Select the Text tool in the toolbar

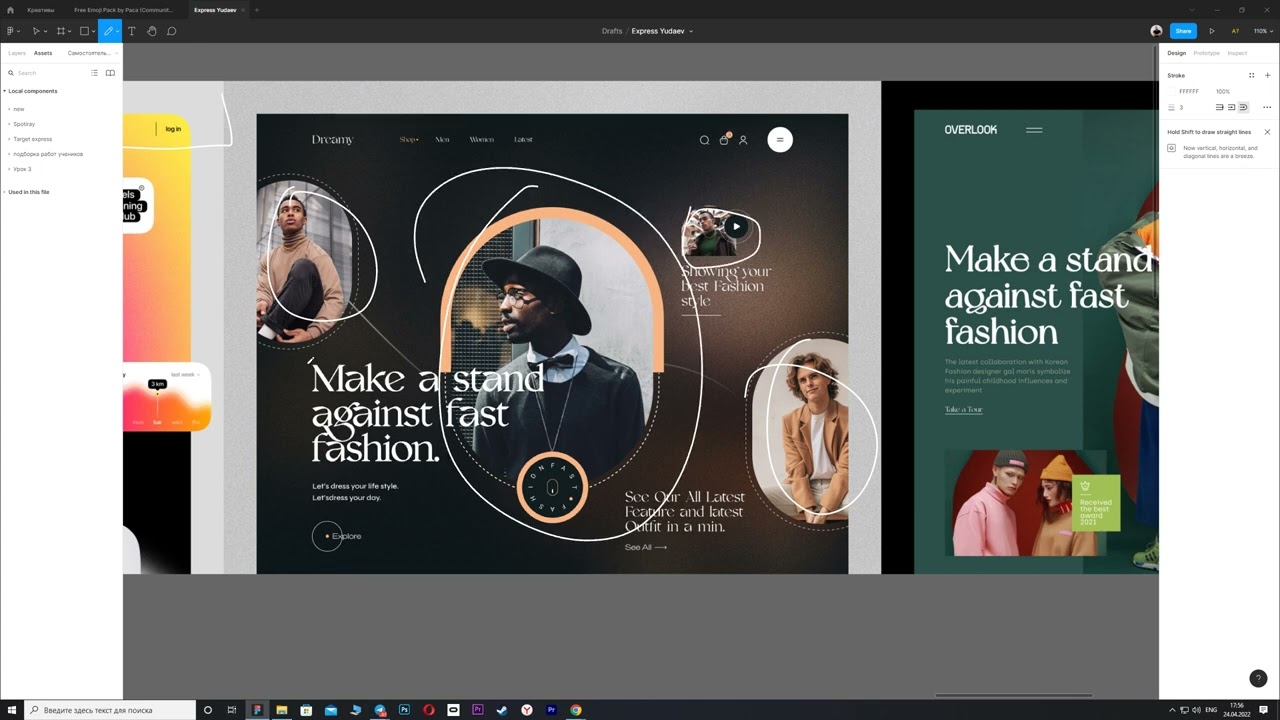coord(131,31)
